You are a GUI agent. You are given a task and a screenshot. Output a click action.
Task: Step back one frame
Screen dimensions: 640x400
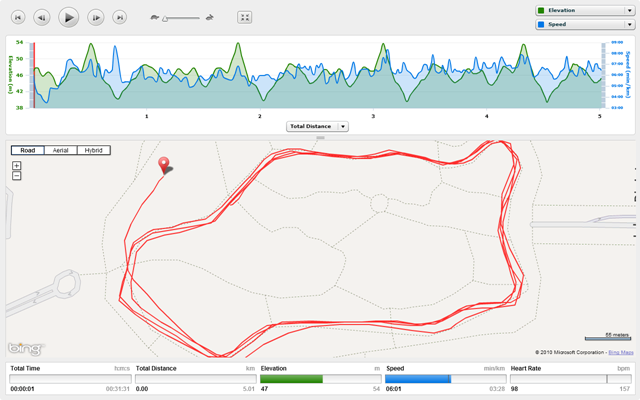point(42,18)
